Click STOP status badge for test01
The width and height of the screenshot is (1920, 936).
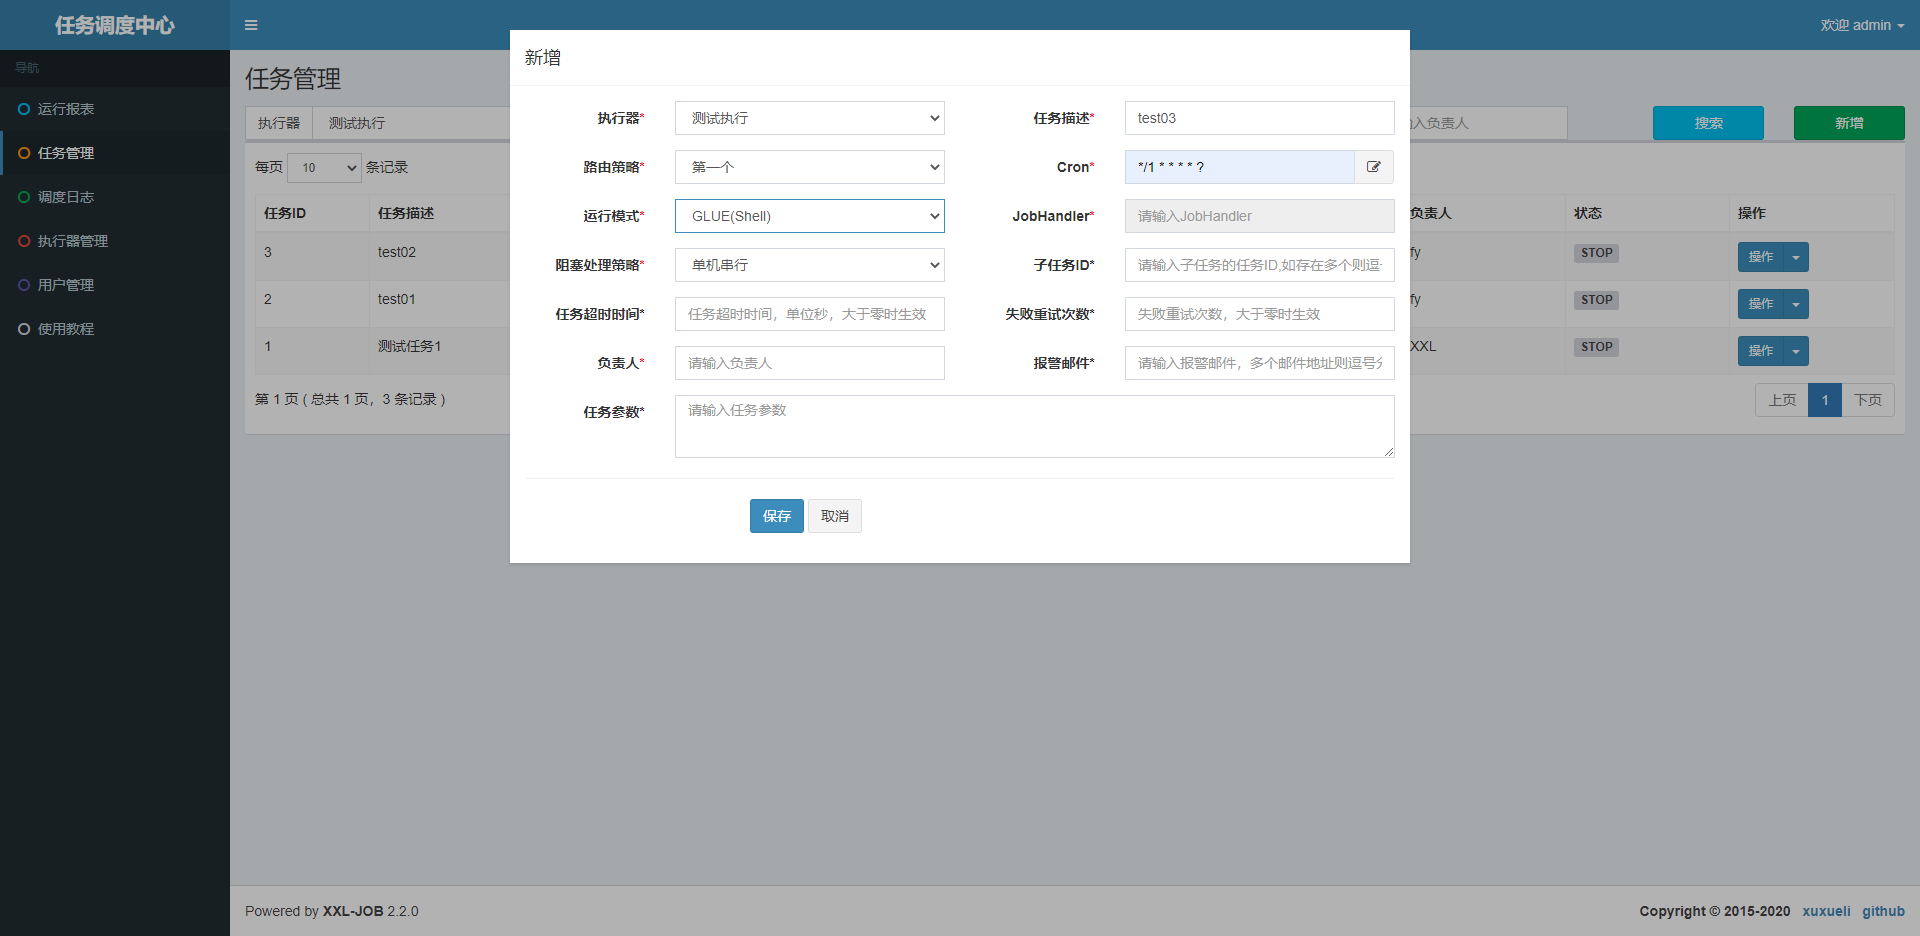(x=1597, y=300)
